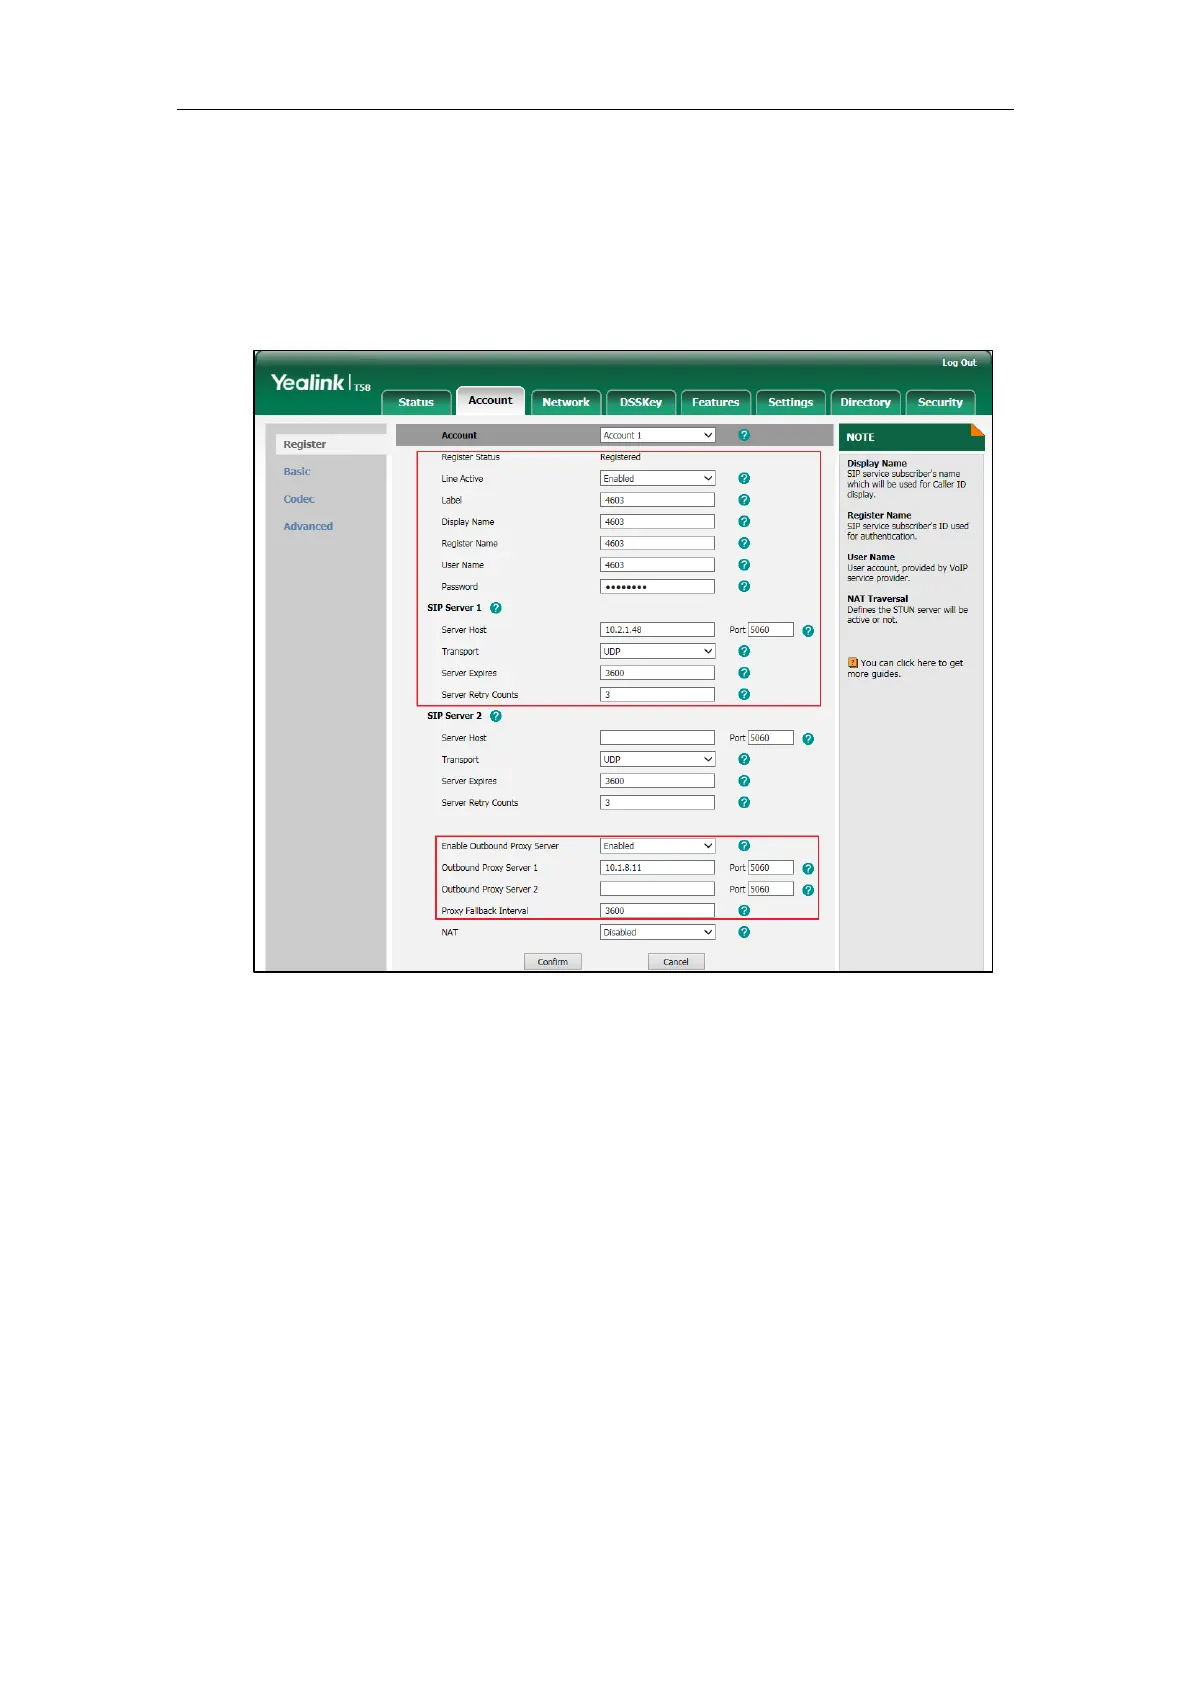
Task: Click Proxy Fallback Interval field
Action: (x=658, y=911)
